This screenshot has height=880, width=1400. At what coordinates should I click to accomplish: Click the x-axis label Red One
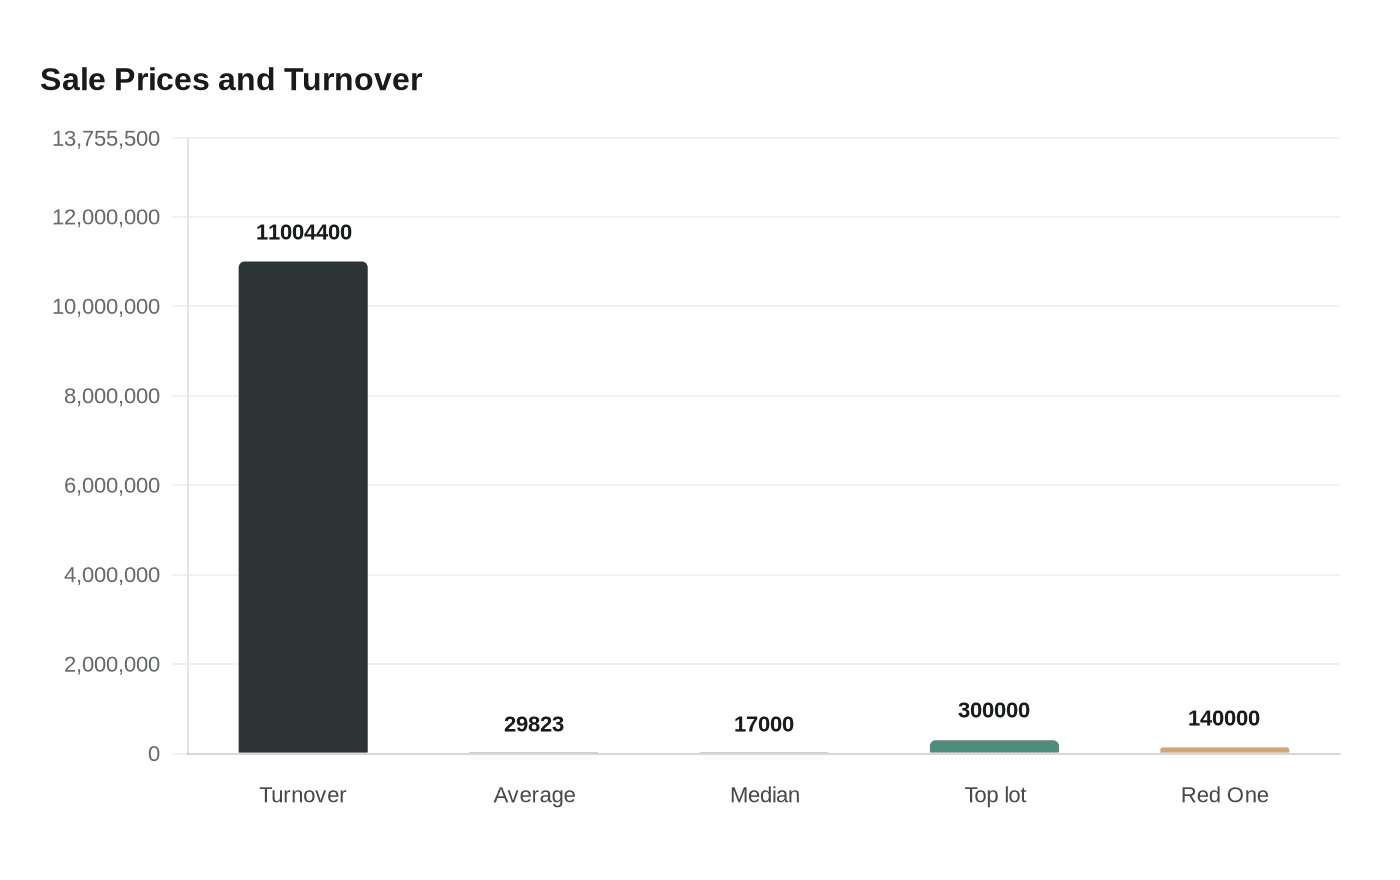click(1225, 795)
